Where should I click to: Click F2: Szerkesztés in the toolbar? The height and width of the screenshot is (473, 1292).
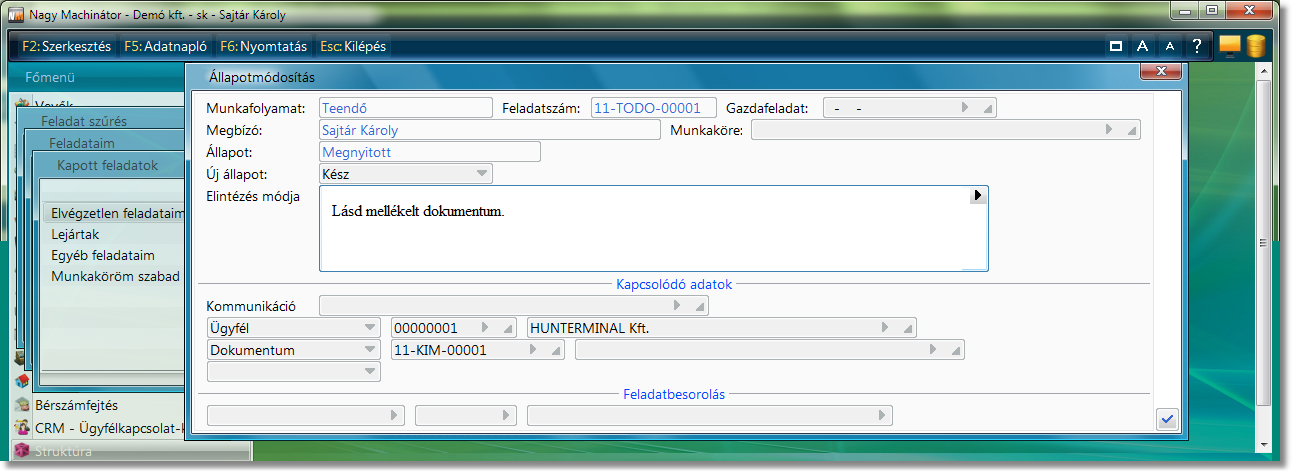[x=66, y=46]
